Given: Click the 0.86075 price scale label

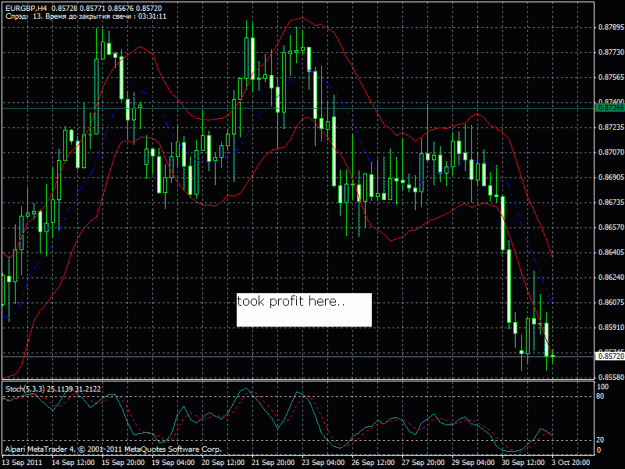Looking at the screenshot, I should click(611, 302).
